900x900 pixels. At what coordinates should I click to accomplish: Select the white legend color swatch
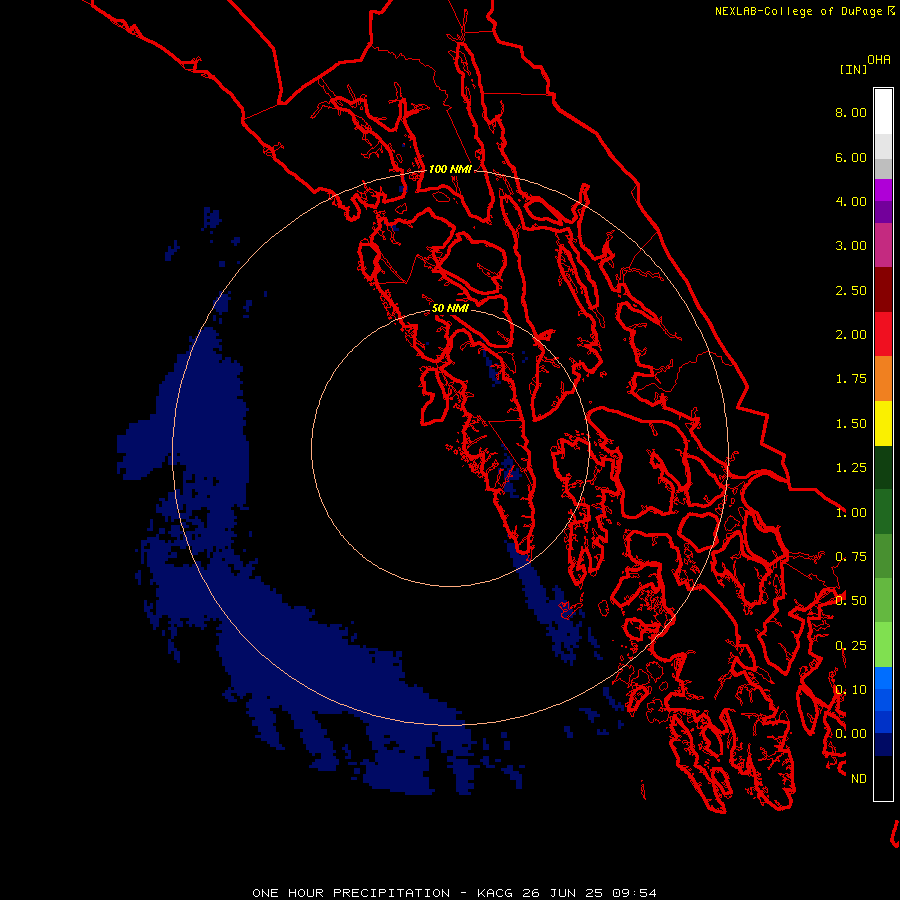[x=883, y=112]
